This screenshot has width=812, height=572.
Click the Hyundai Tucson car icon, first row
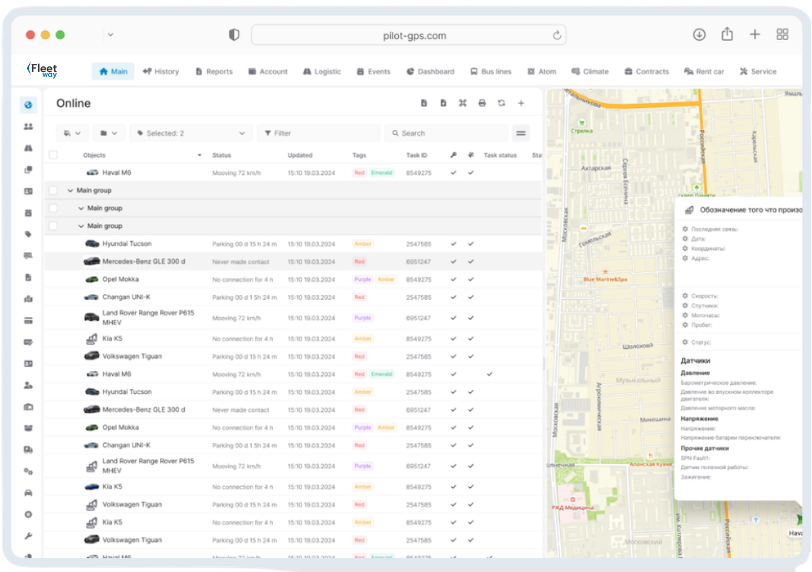[92, 243]
